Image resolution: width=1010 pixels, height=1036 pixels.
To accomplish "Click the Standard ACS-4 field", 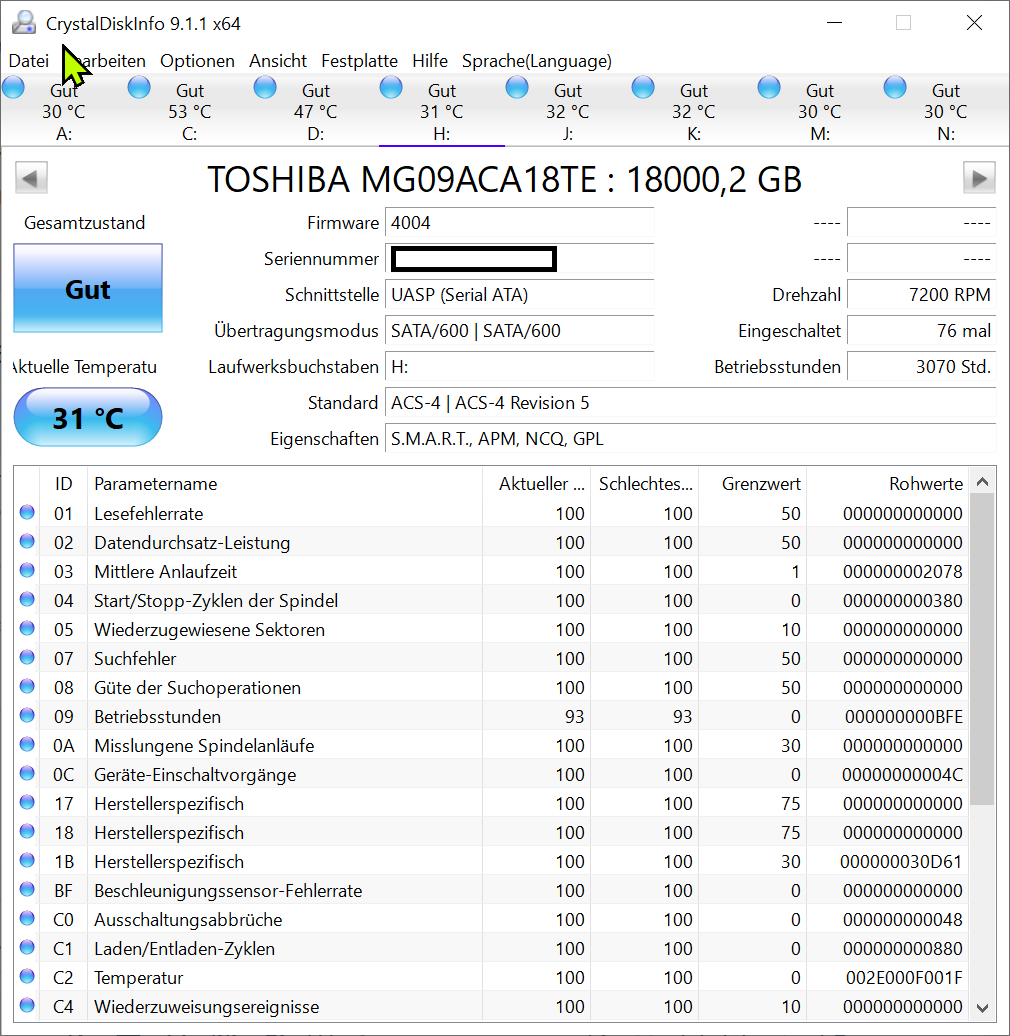I will click(691, 402).
